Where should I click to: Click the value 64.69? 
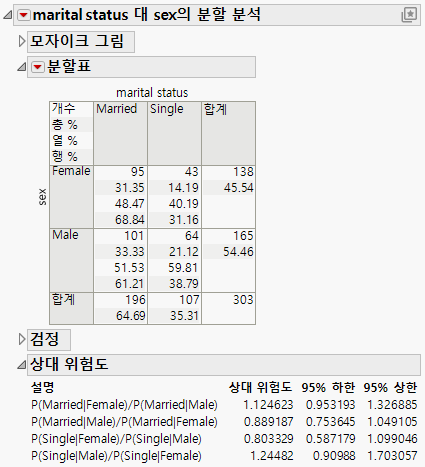tap(130, 316)
